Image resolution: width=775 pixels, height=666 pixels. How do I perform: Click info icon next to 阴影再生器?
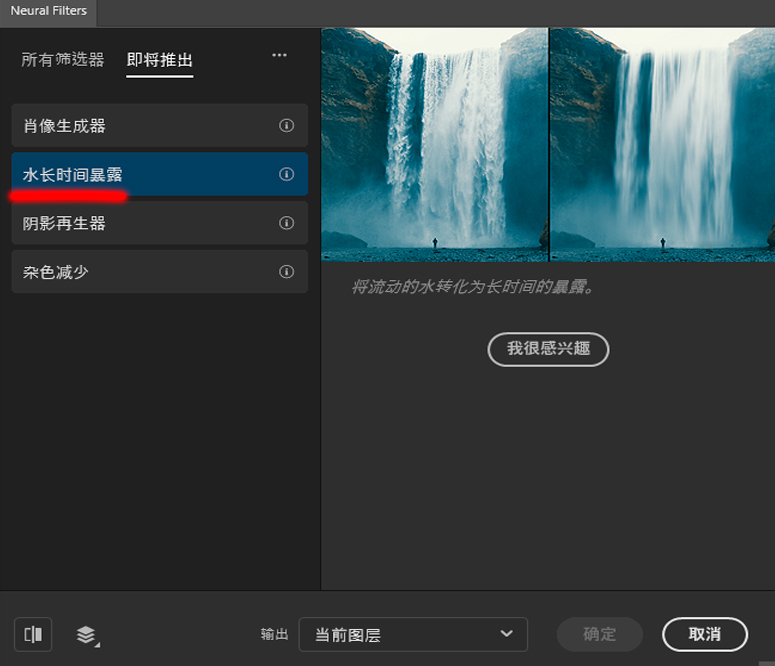[286, 223]
